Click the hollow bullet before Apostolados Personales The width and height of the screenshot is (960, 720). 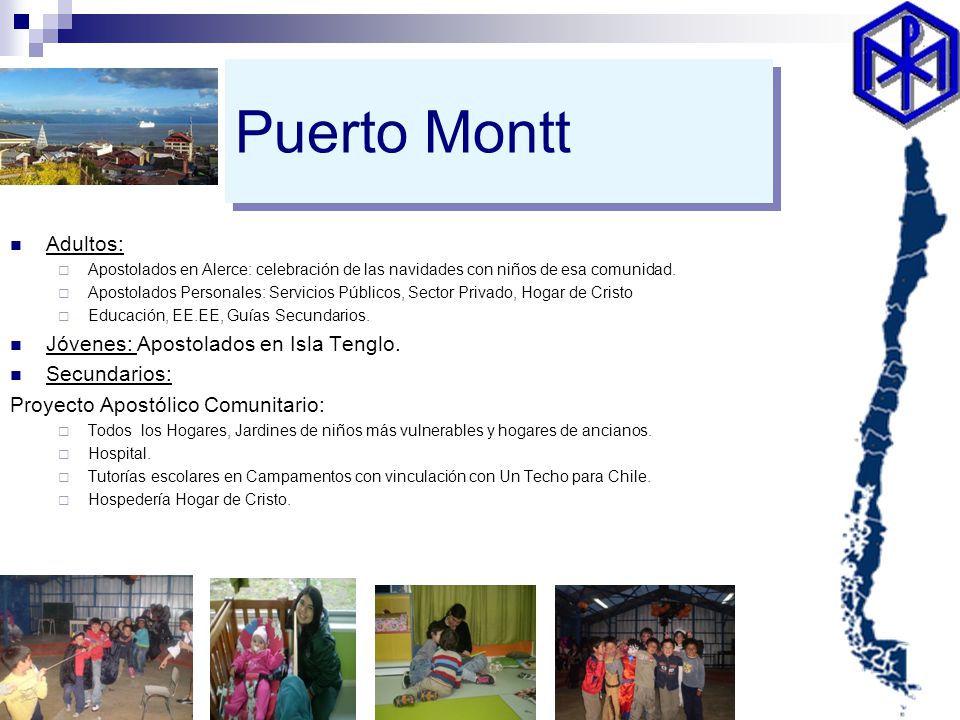64,293
